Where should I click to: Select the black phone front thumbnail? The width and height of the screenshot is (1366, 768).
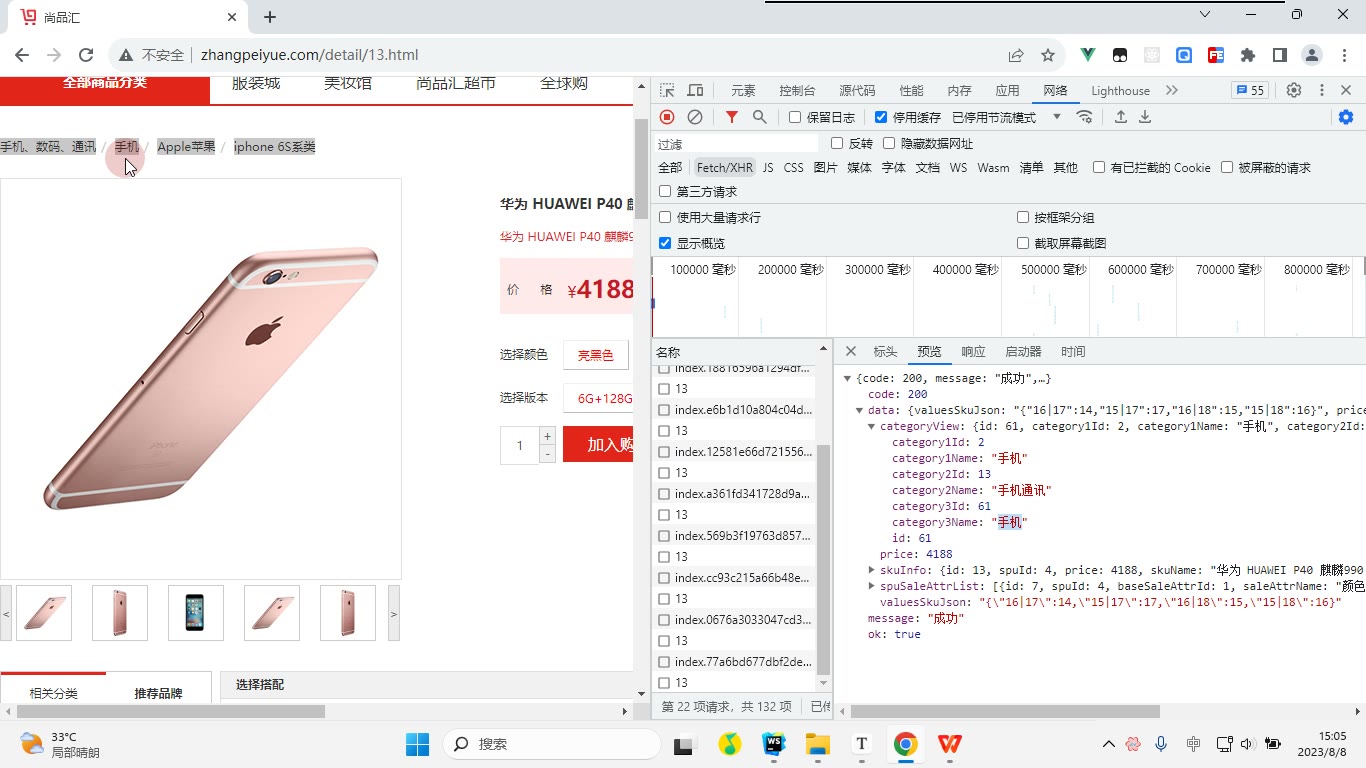click(x=196, y=612)
